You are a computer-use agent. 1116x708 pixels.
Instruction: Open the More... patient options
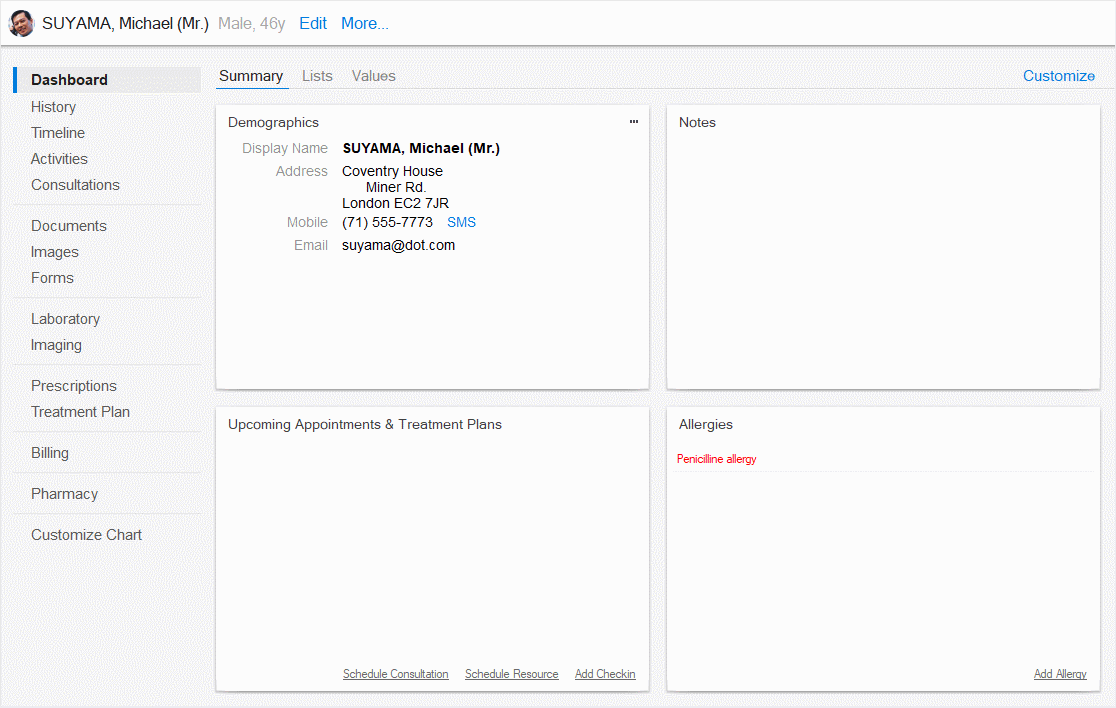click(x=364, y=24)
